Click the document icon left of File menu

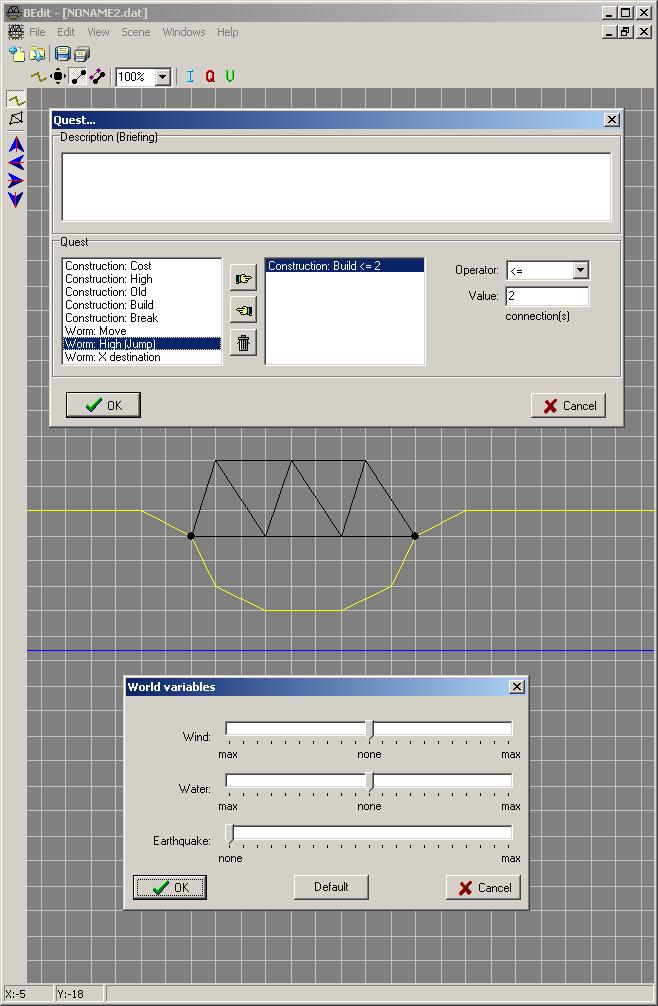15,32
